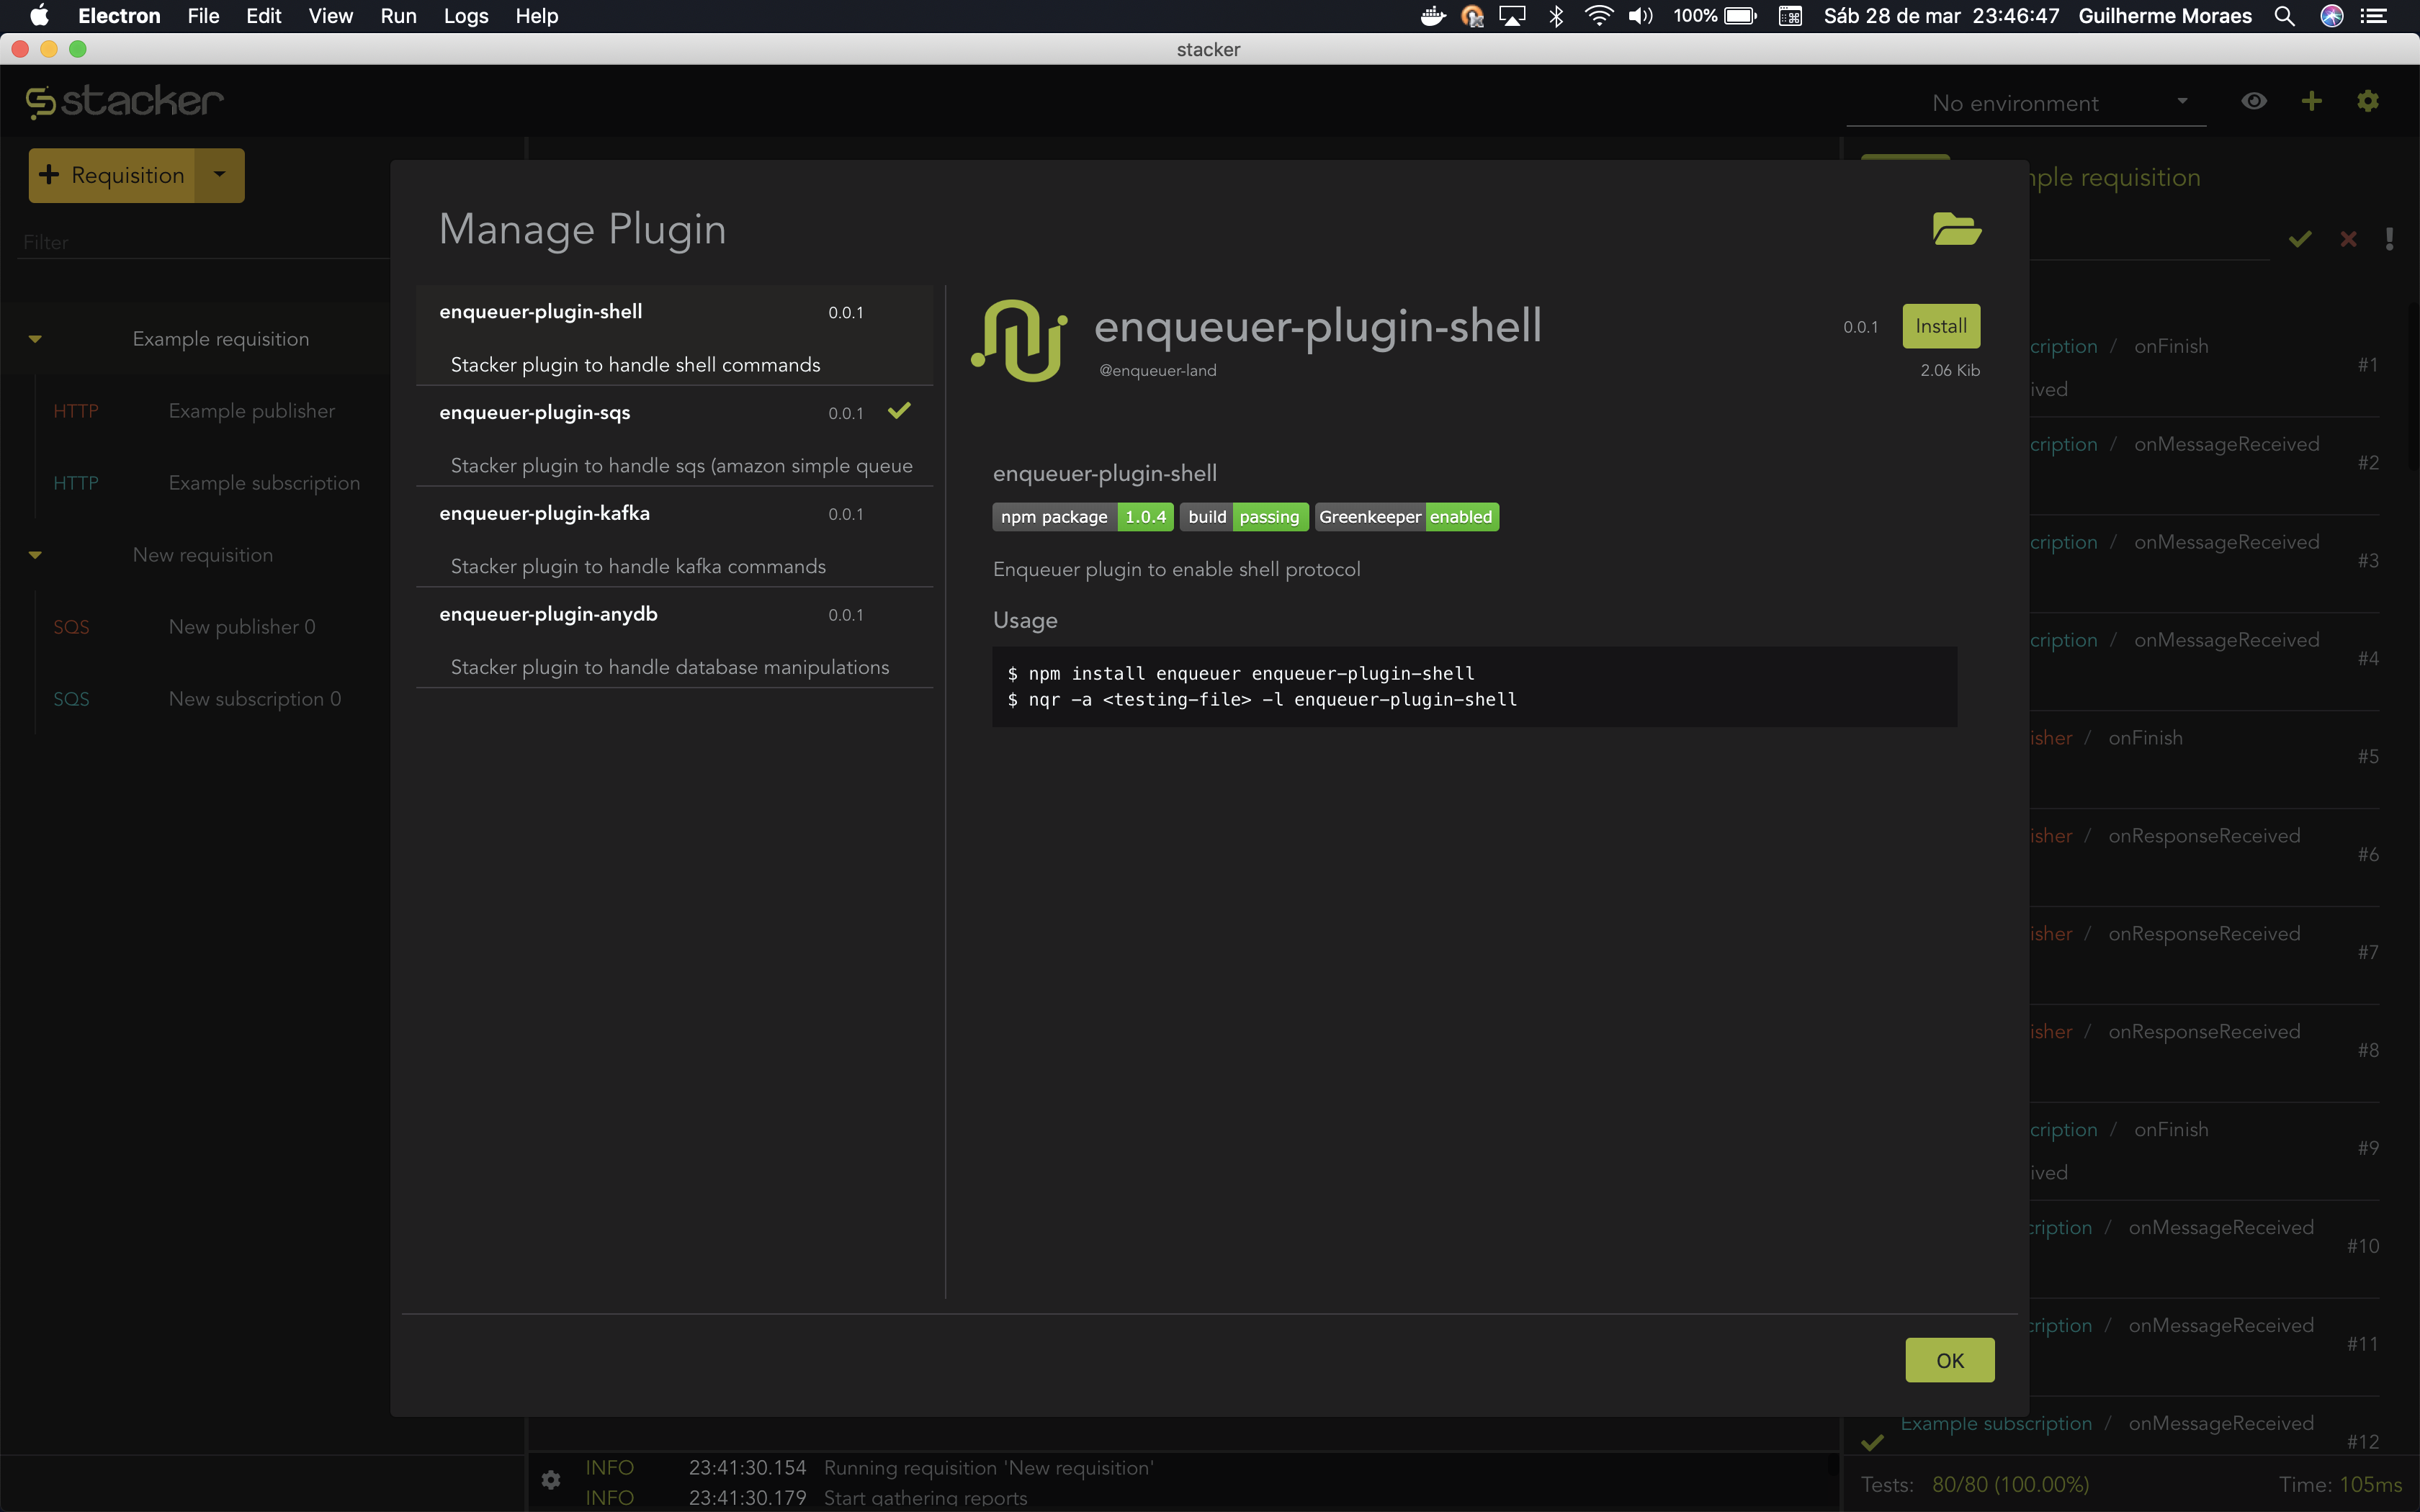Click the Tests 80/80 (100.00%) summary
This screenshot has height=1512, width=2420.
[1975, 1484]
